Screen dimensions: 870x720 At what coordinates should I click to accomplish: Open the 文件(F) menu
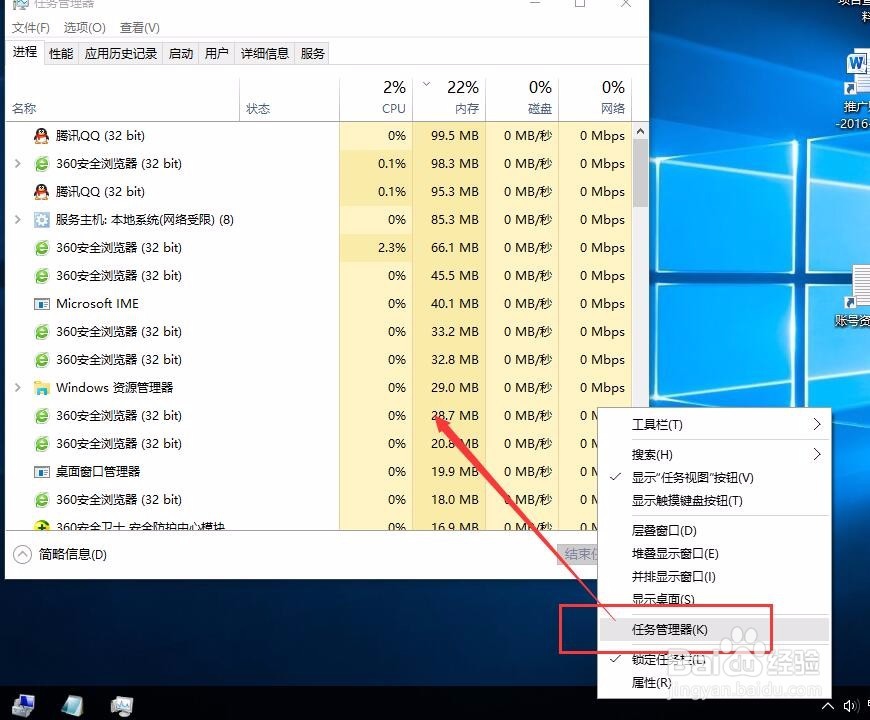point(31,28)
